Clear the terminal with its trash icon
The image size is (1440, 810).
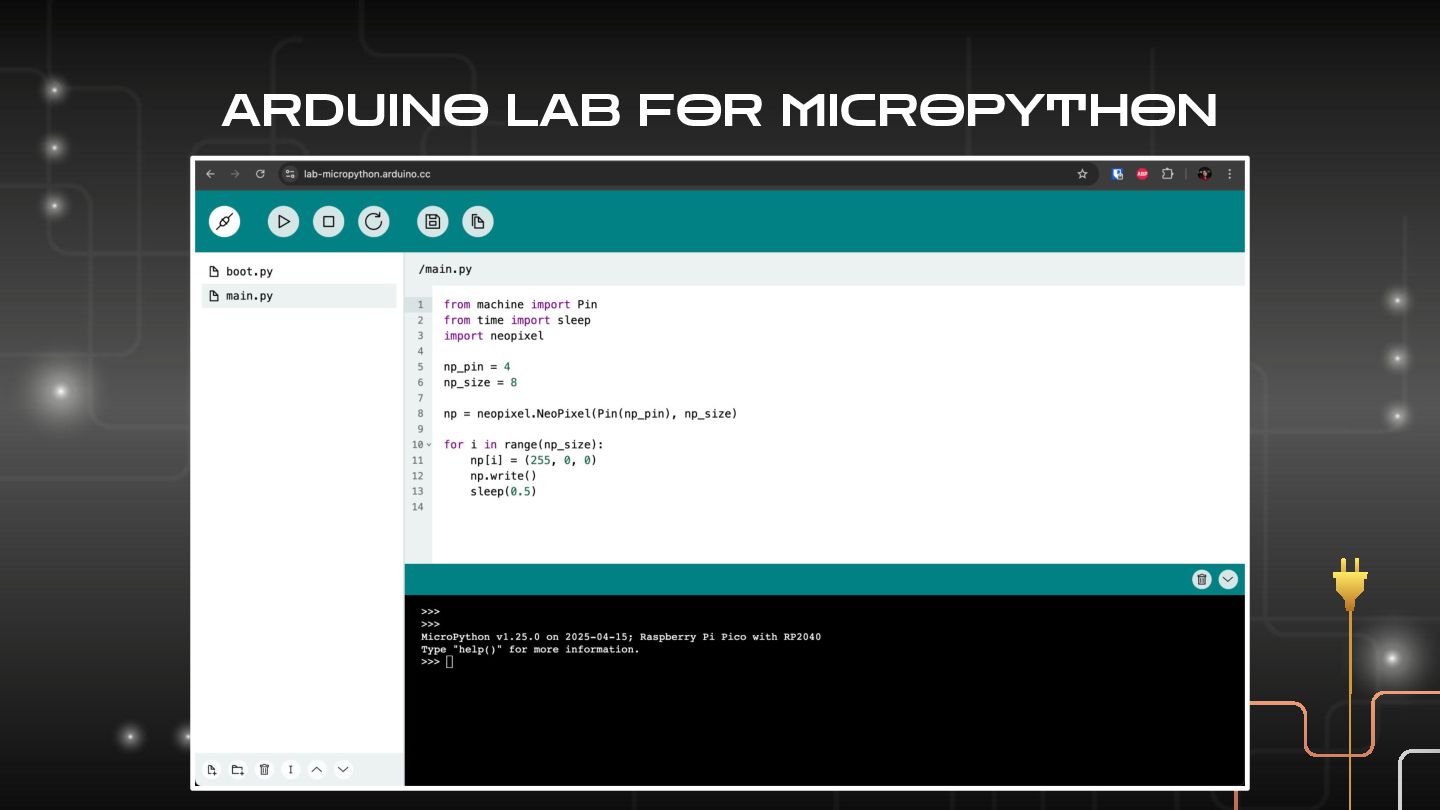tap(1202, 579)
